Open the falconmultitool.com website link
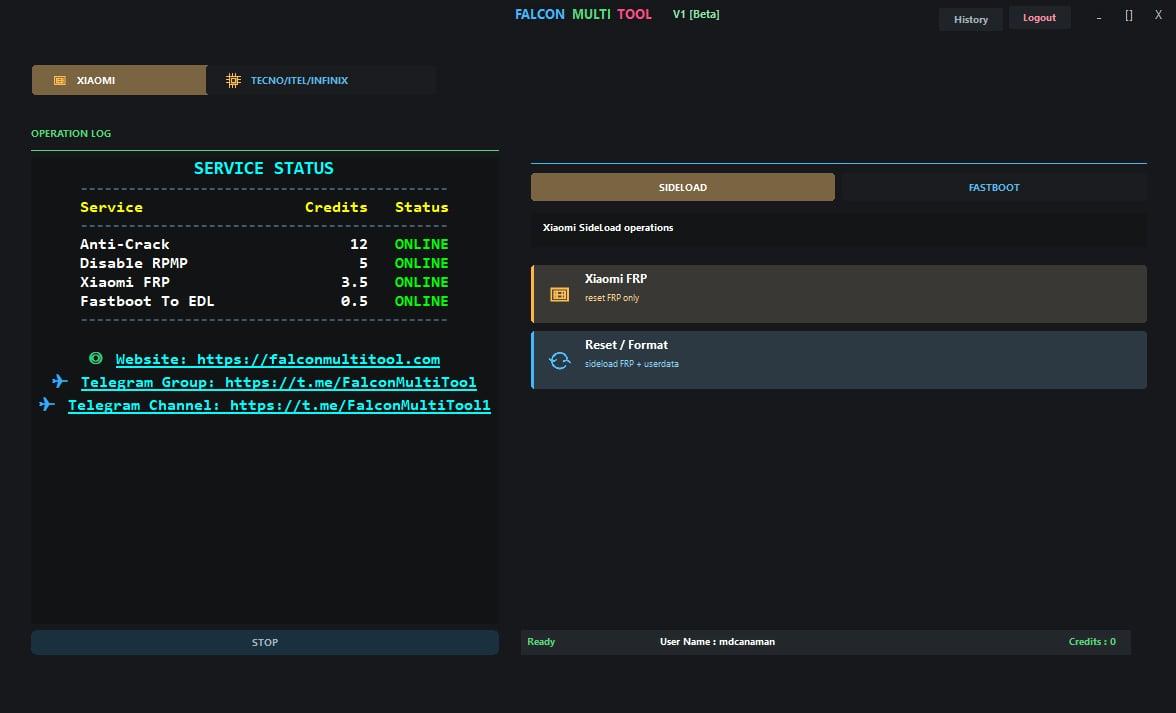1176x713 pixels. [x=278, y=359]
